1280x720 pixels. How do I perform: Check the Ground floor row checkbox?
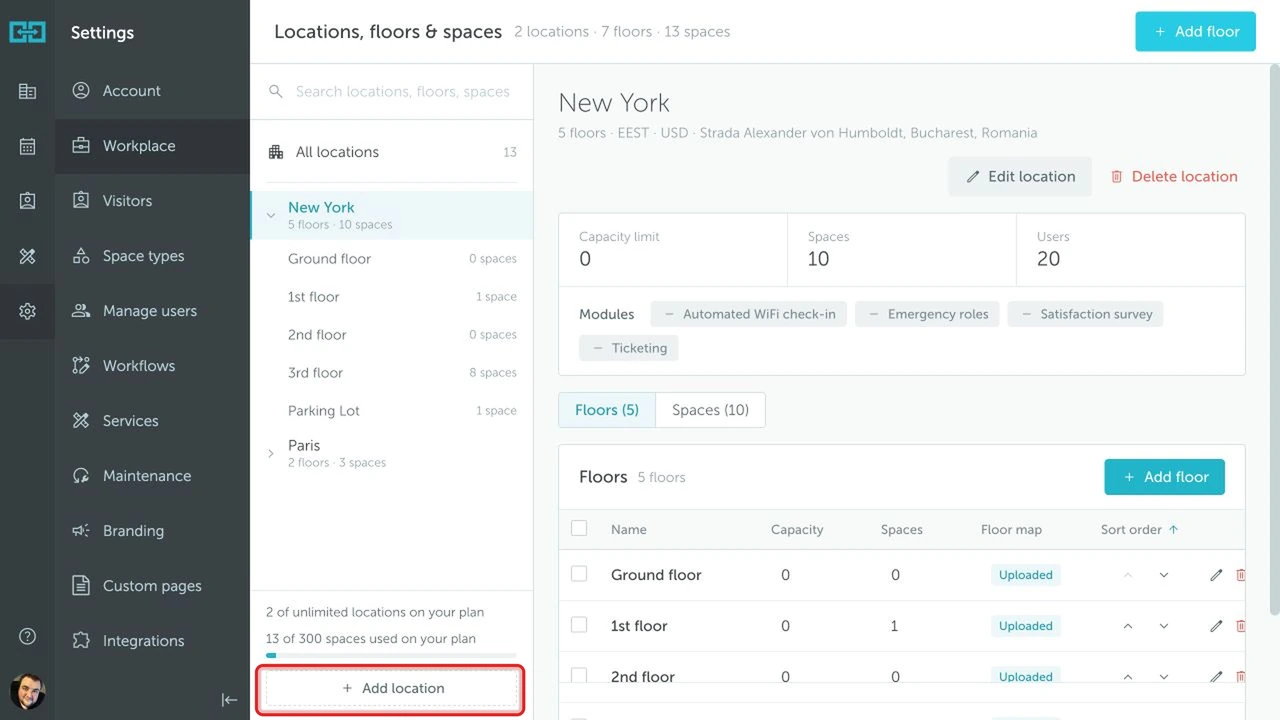[x=579, y=574]
